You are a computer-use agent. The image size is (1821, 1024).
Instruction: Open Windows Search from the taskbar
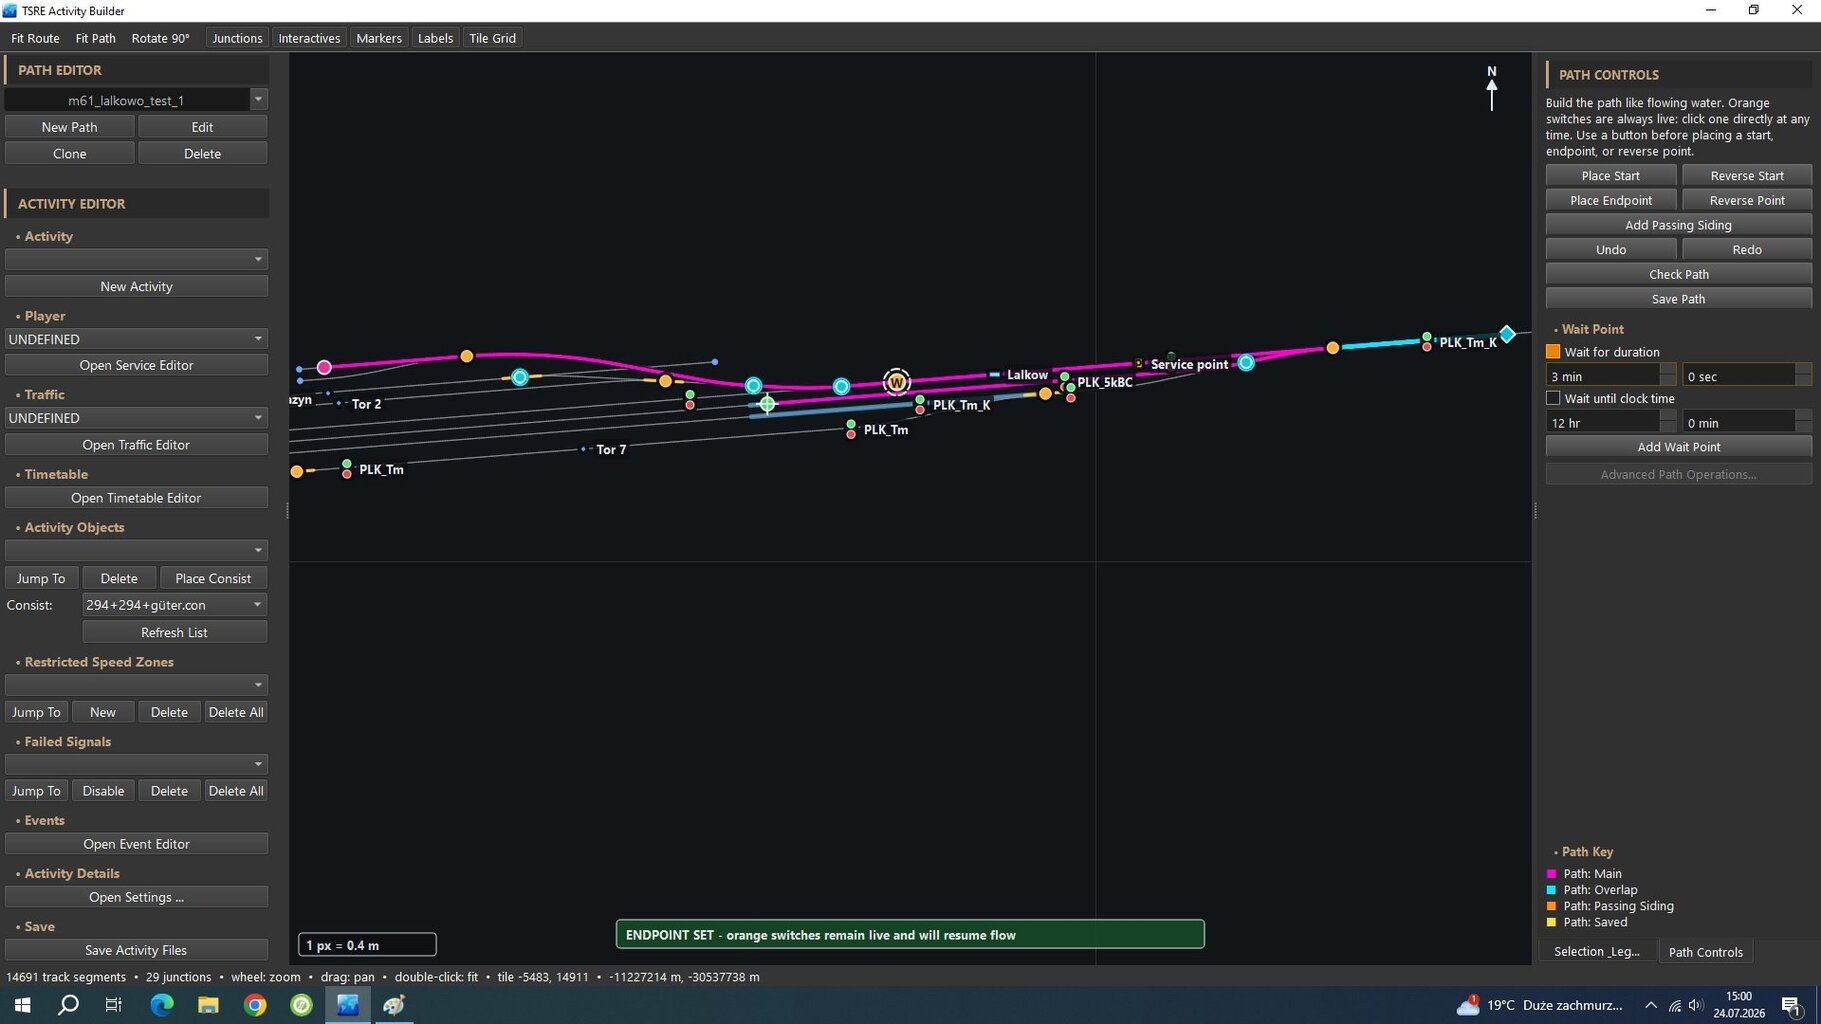[68, 1005]
